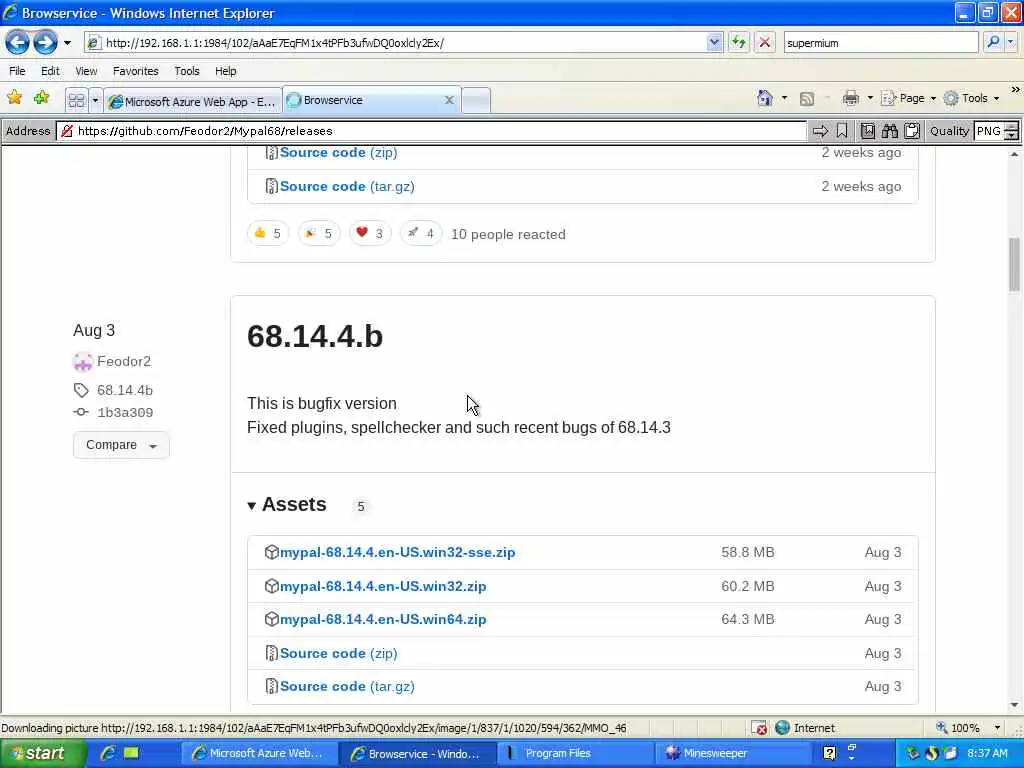Click the party popper reaction with 5

click(x=319, y=233)
